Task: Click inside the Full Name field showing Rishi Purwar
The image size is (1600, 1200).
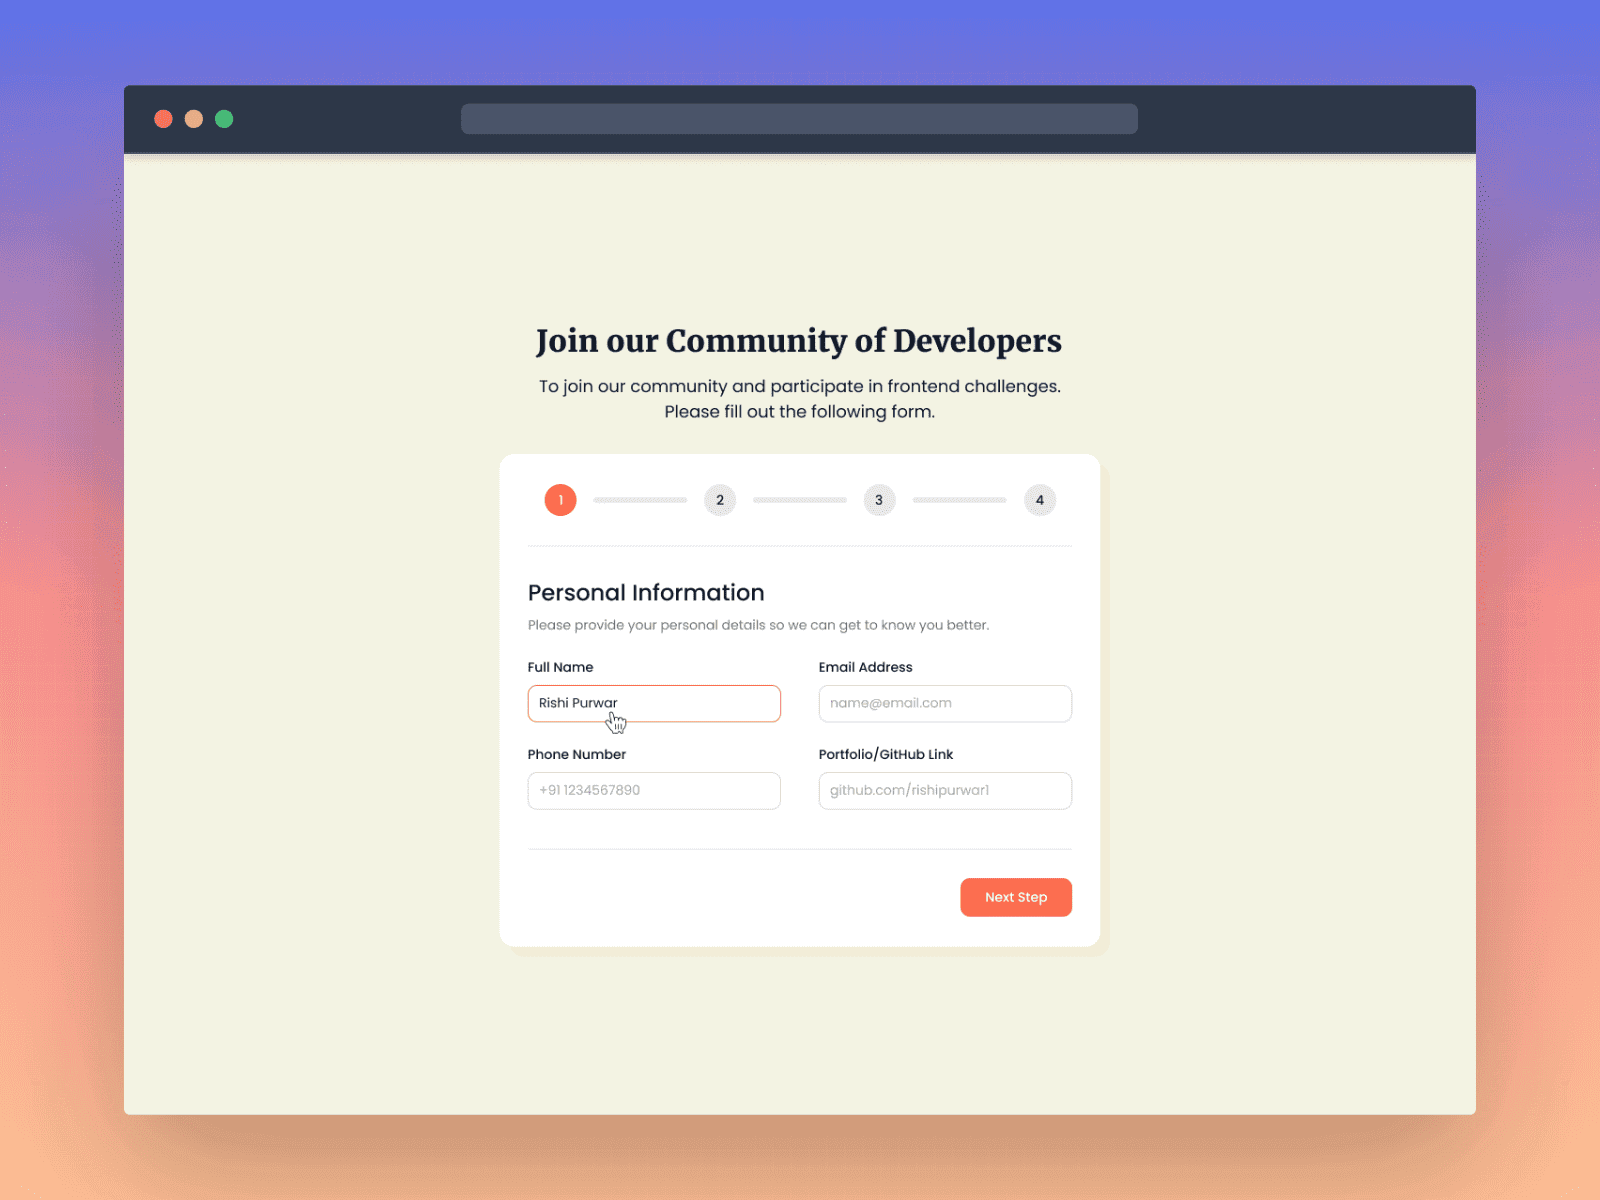Action: [x=654, y=703]
